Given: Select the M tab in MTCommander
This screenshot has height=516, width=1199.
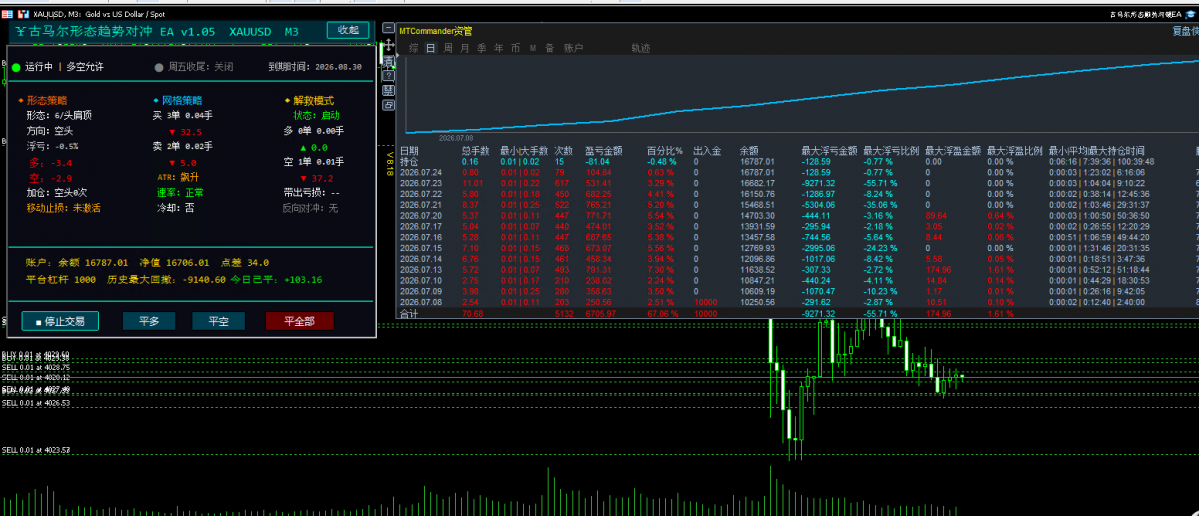Looking at the screenshot, I should [x=533, y=48].
